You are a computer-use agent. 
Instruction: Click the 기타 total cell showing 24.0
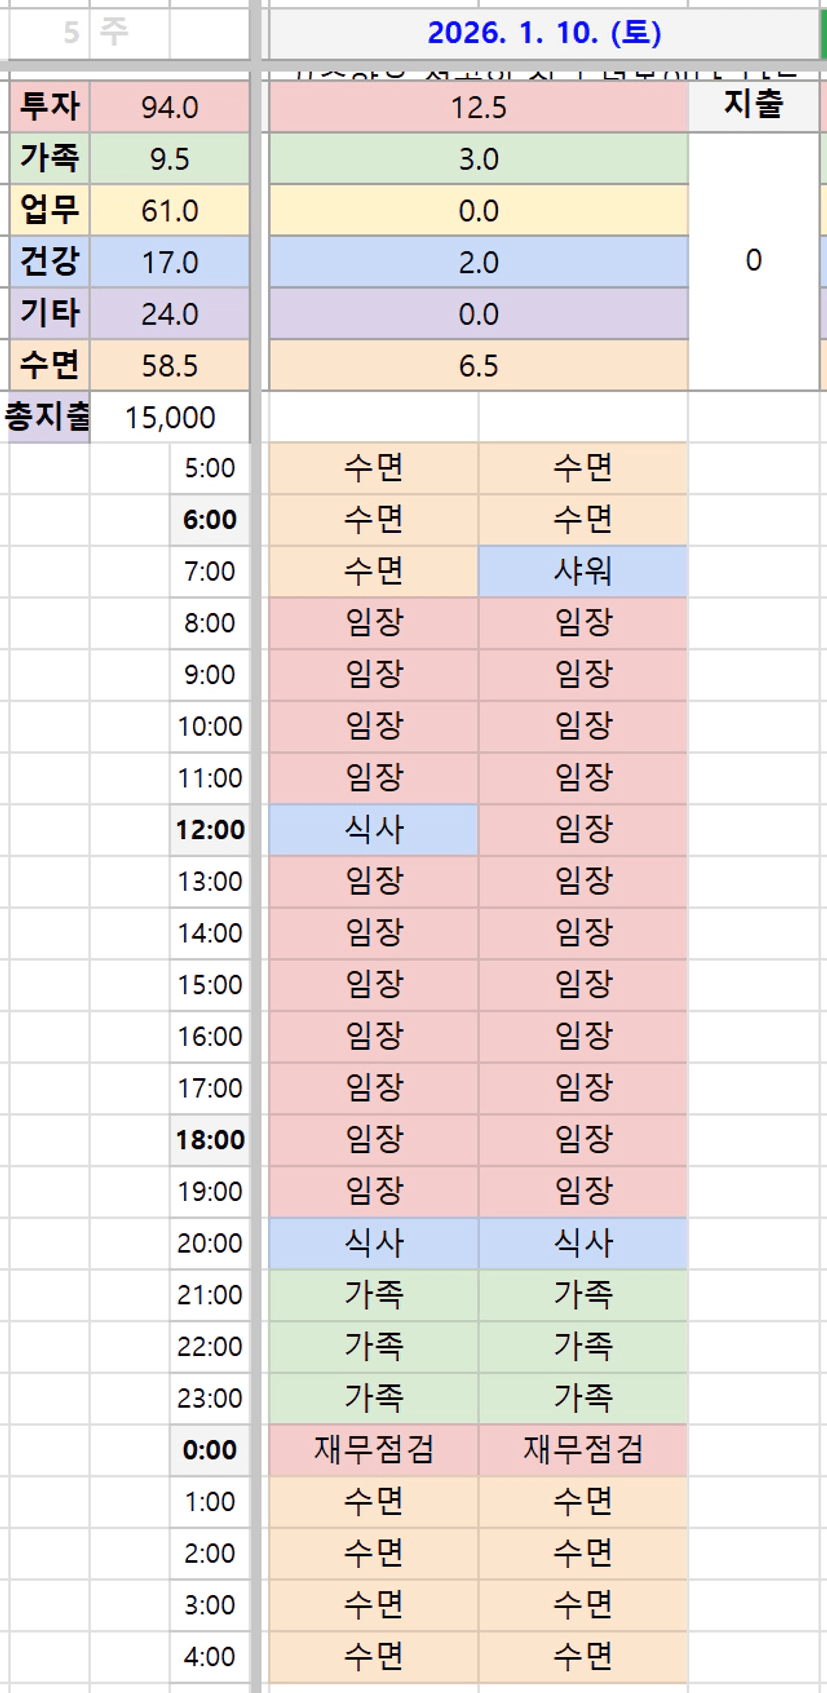coord(169,314)
